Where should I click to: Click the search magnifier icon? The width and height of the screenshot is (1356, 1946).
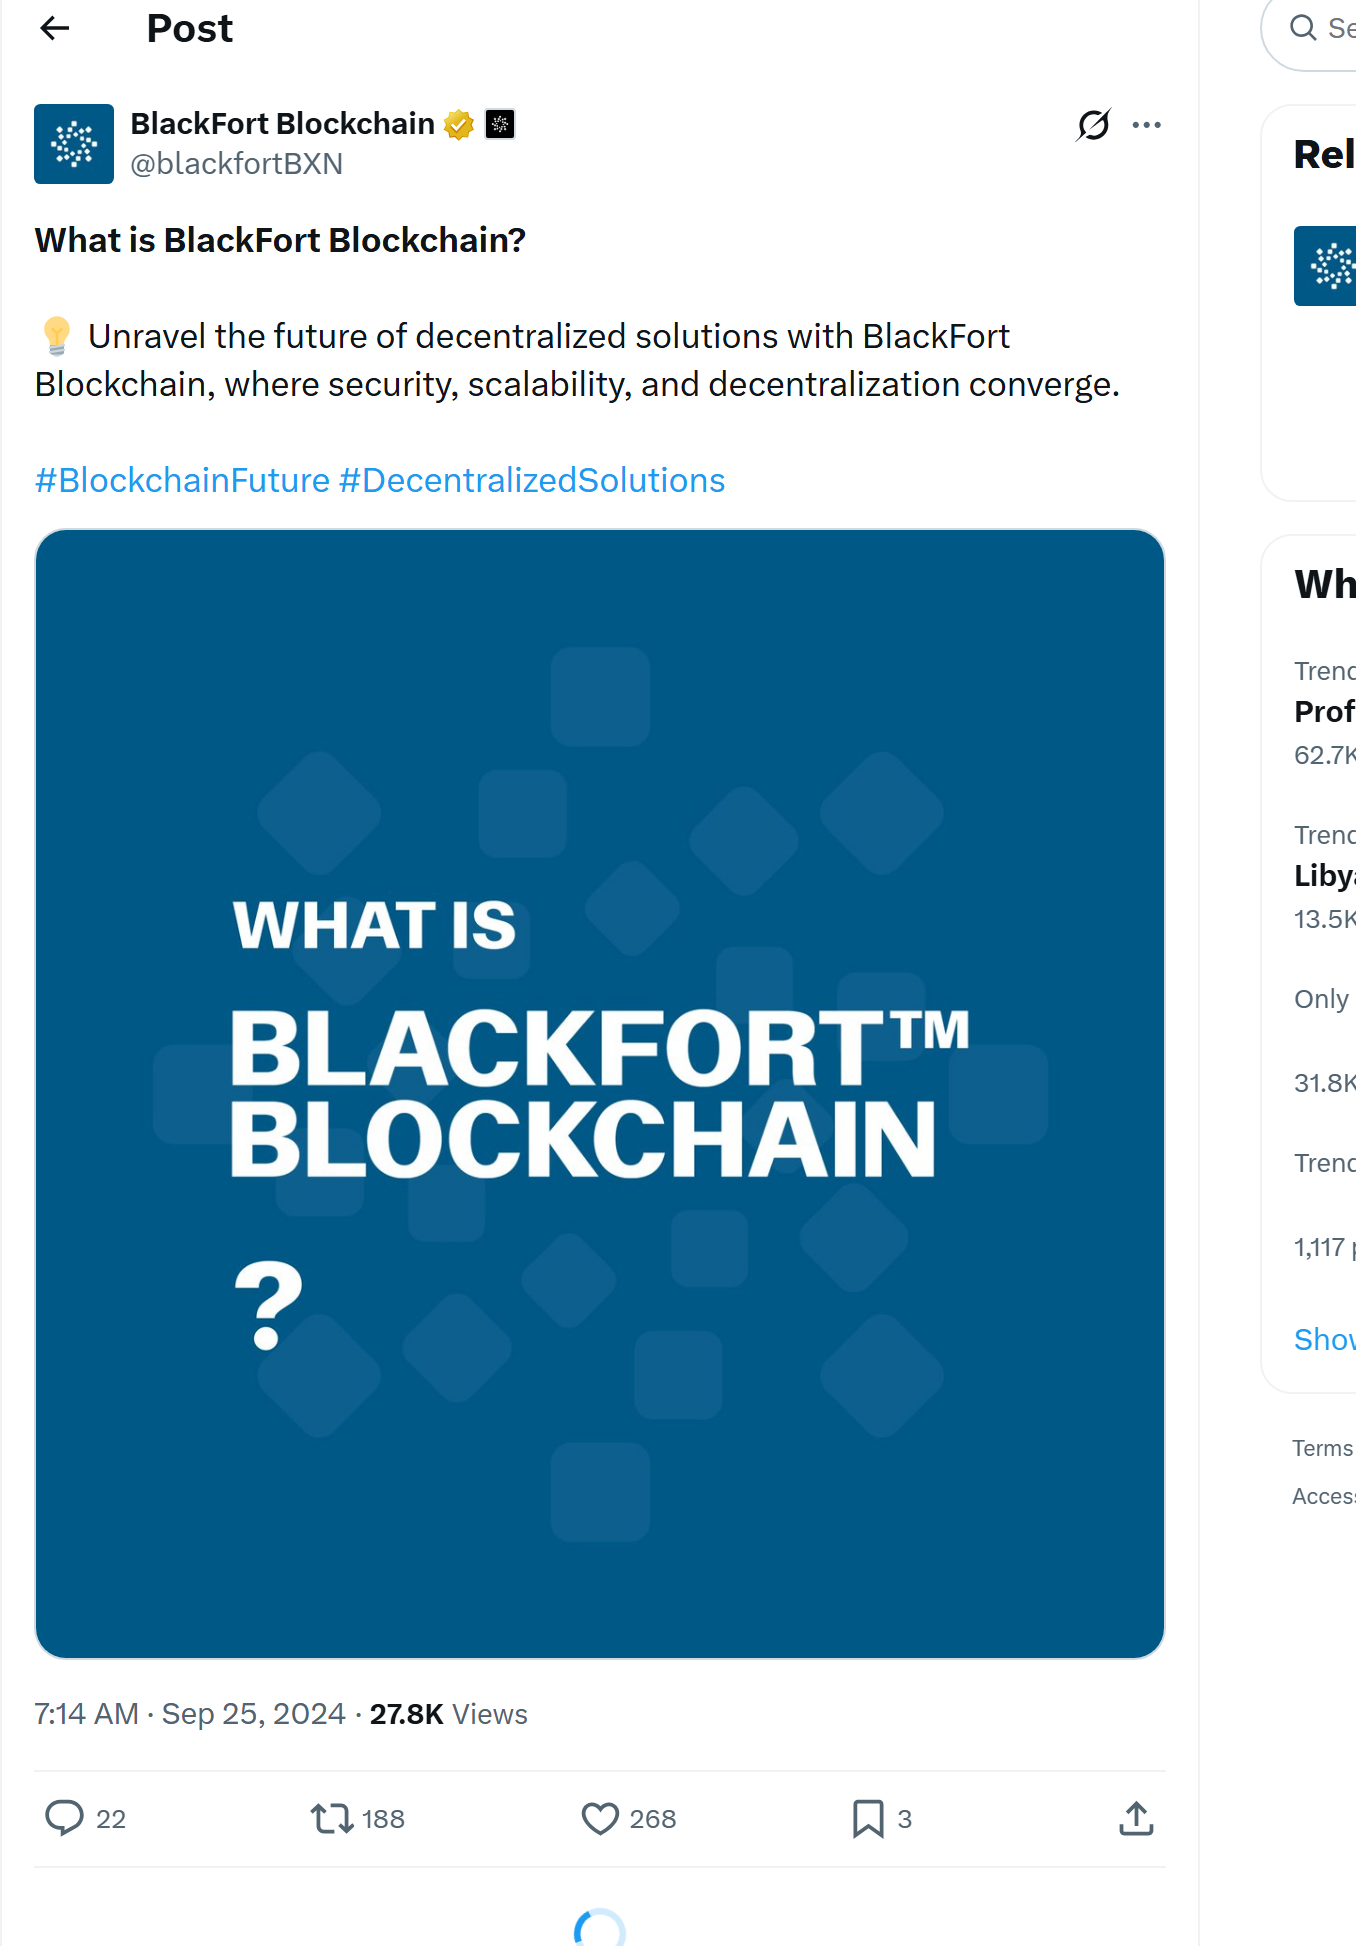coord(1303,28)
